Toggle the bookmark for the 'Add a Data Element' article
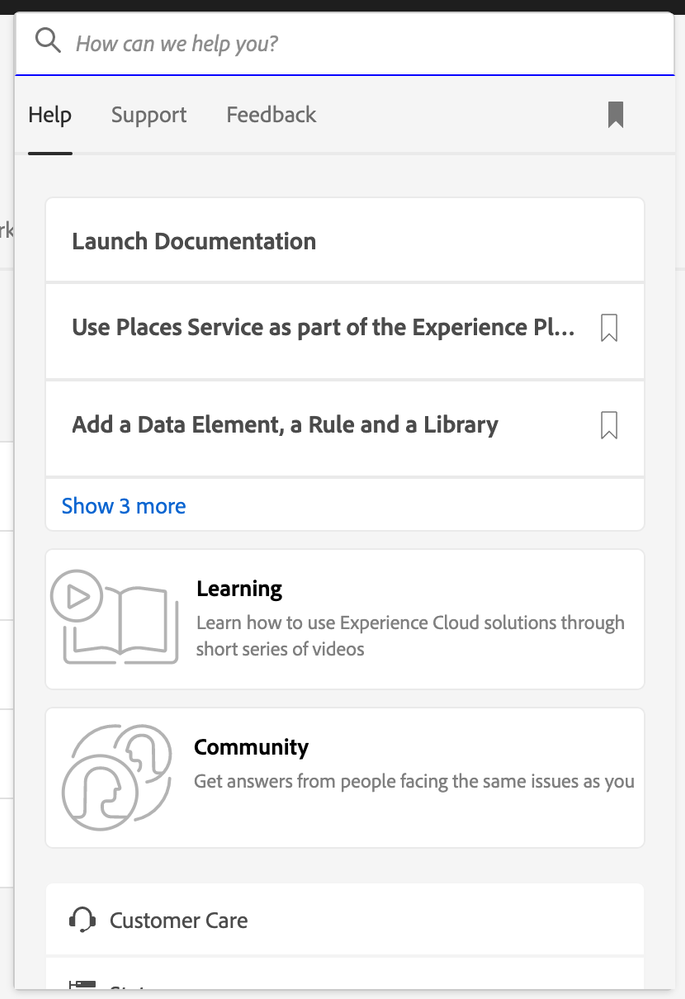685x999 pixels. click(609, 425)
